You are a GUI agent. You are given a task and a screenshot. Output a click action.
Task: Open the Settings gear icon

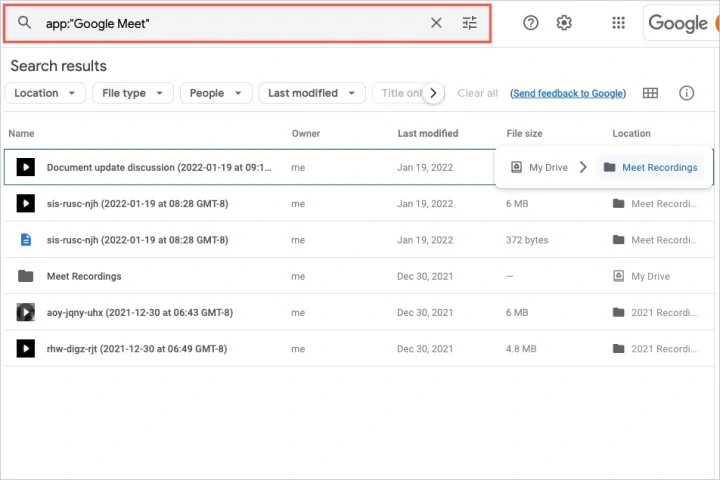pos(564,23)
